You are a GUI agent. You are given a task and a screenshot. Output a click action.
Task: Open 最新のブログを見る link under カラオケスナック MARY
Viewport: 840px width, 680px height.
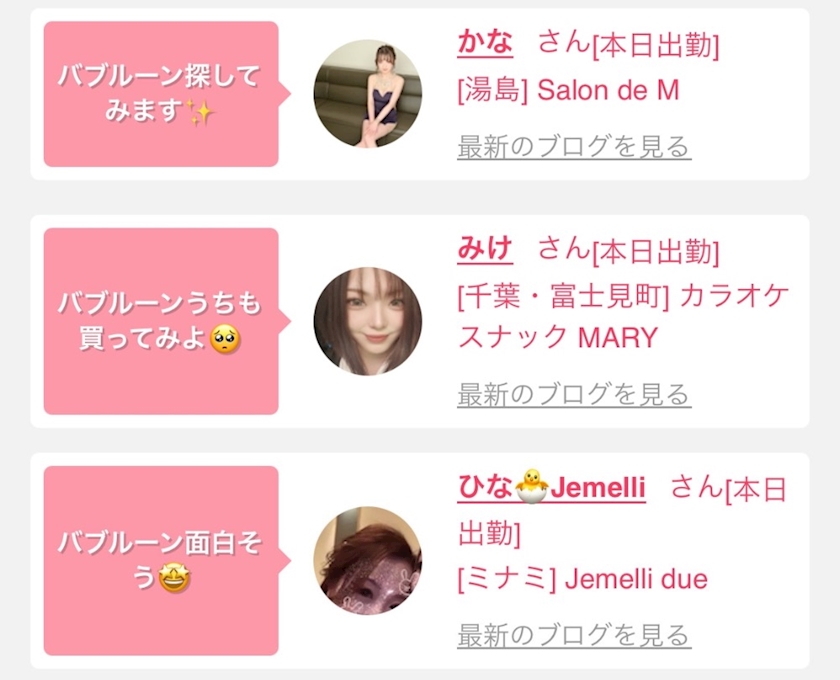coord(574,394)
